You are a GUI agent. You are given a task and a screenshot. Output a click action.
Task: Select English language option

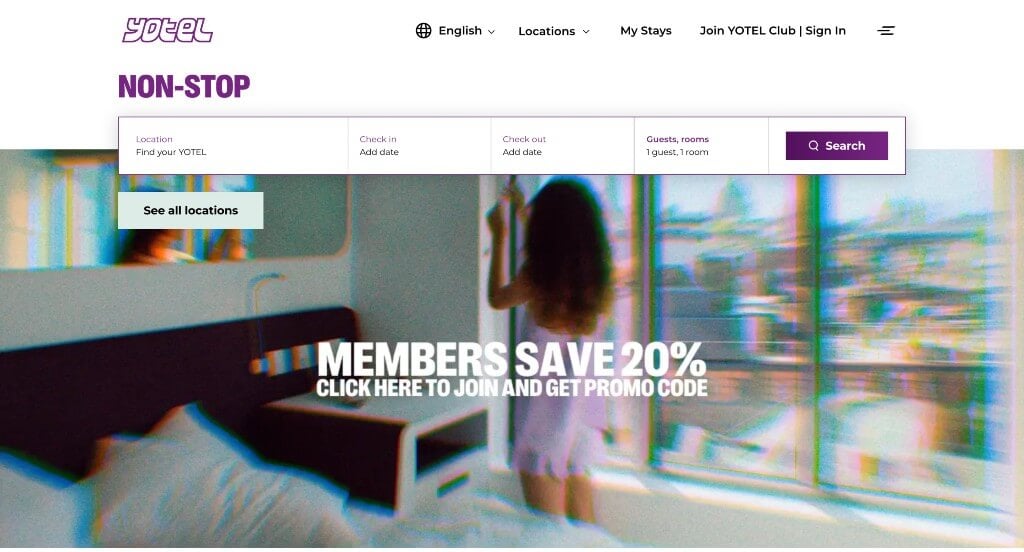coord(460,31)
